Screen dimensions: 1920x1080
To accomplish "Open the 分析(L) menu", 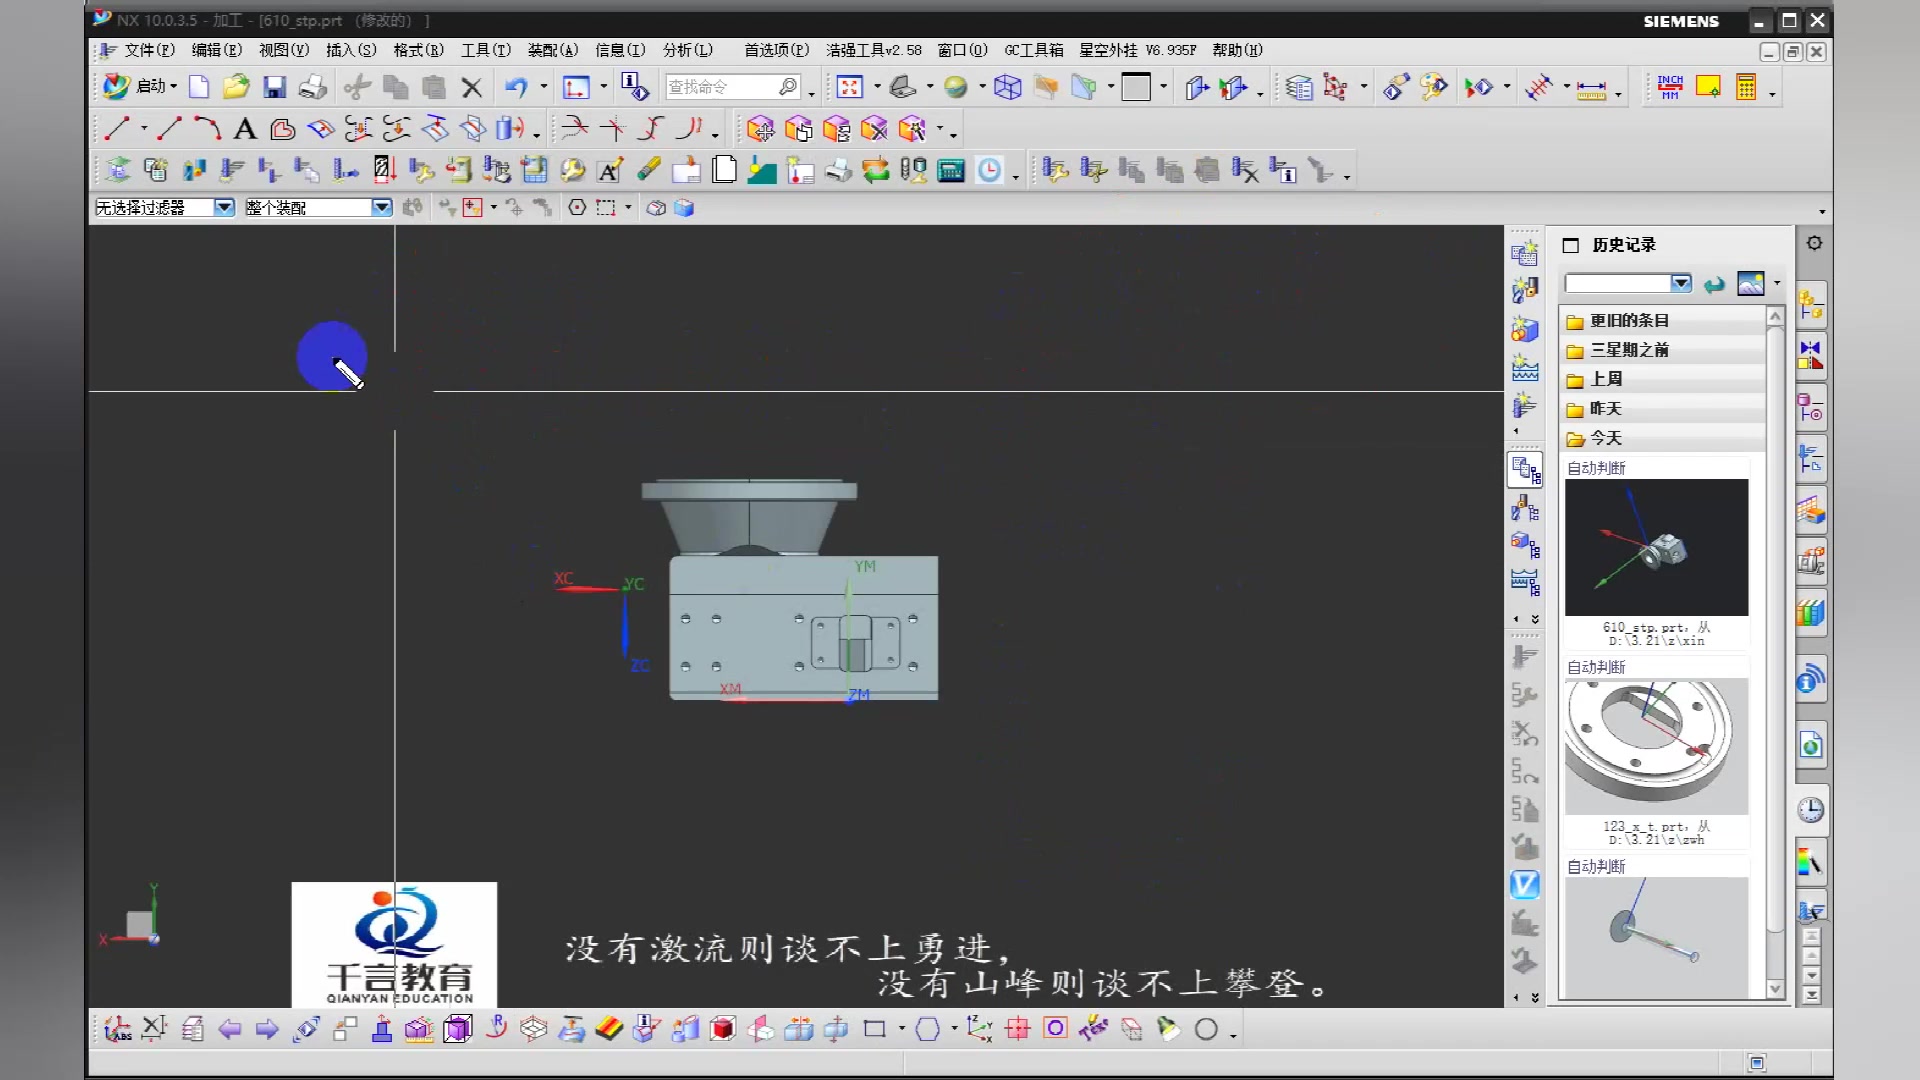I will (x=688, y=50).
